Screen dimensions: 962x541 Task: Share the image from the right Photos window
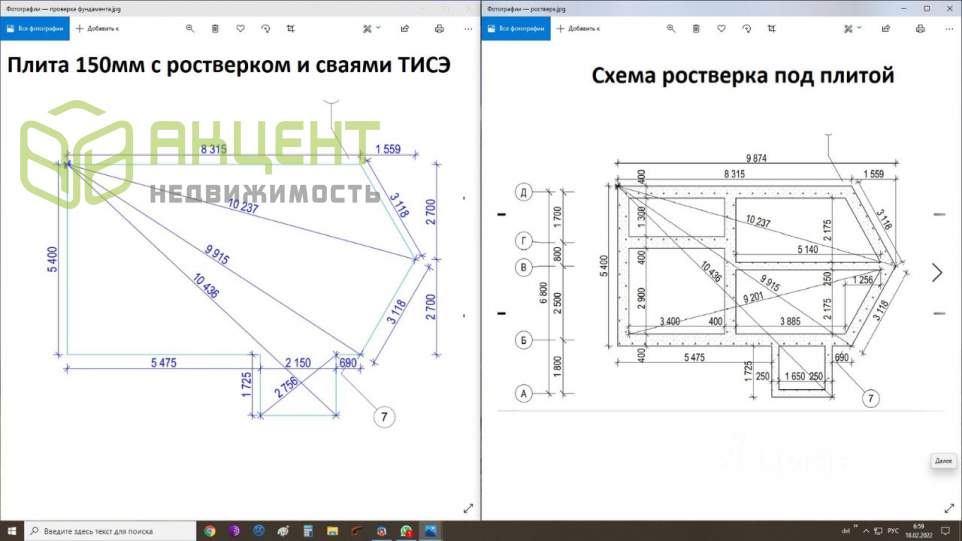[x=886, y=28]
